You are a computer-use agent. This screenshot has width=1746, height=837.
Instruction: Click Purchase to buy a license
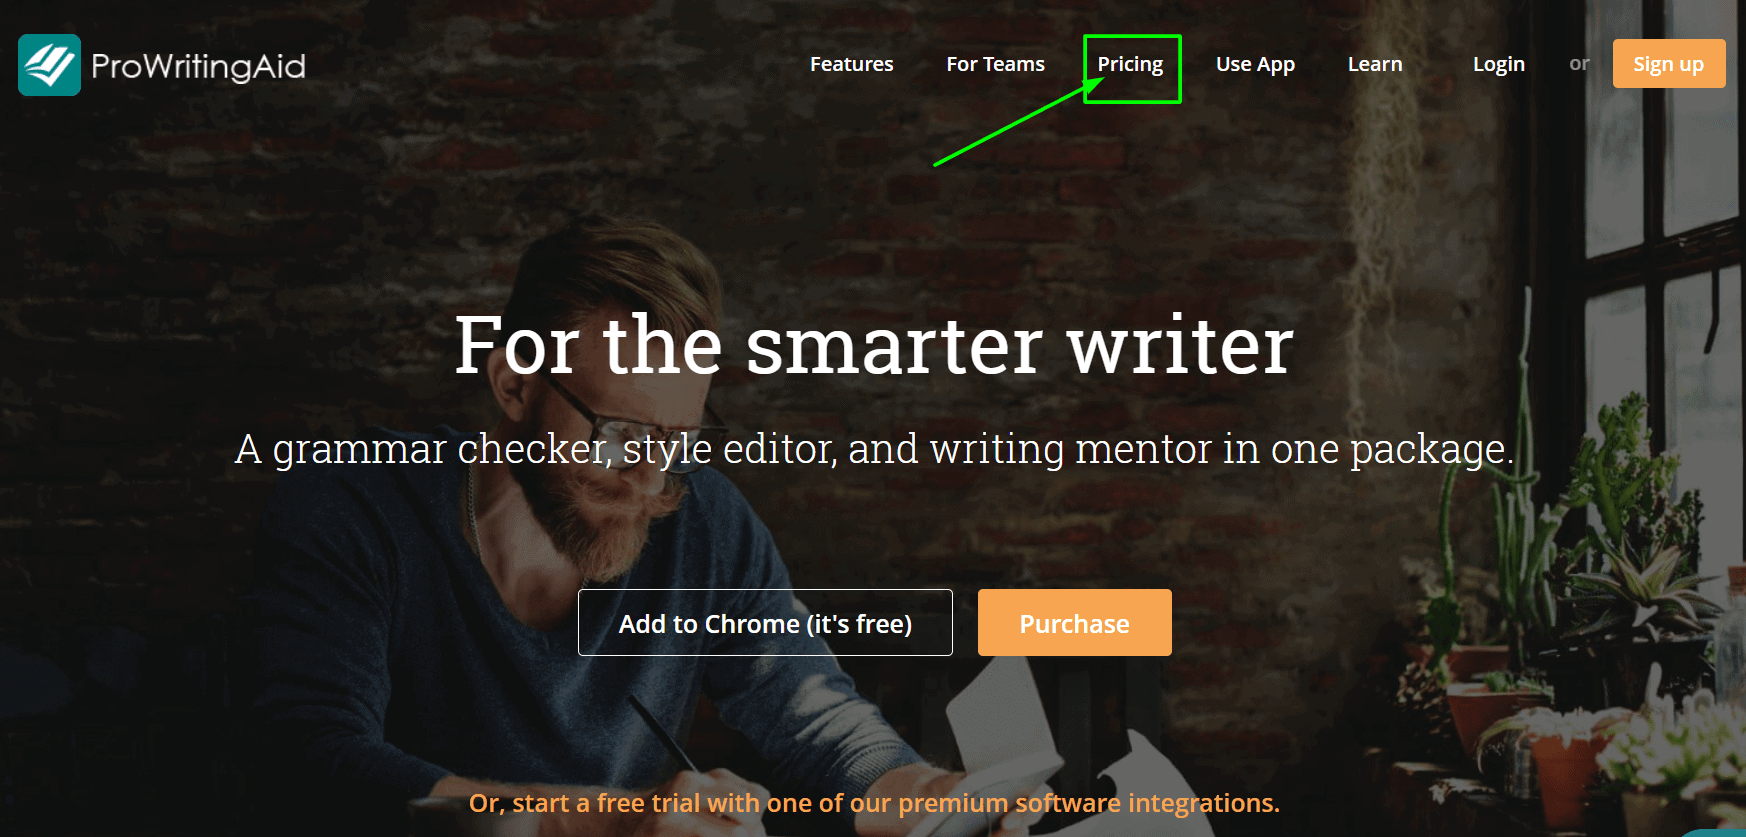click(x=1074, y=622)
